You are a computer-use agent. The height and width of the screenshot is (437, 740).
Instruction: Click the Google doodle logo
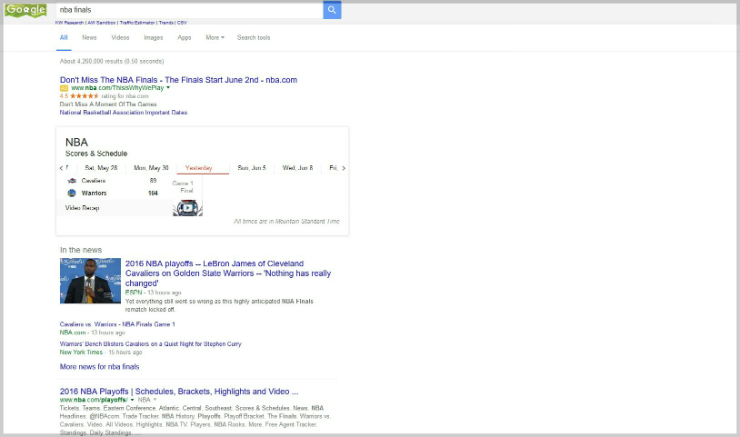coord(25,10)
